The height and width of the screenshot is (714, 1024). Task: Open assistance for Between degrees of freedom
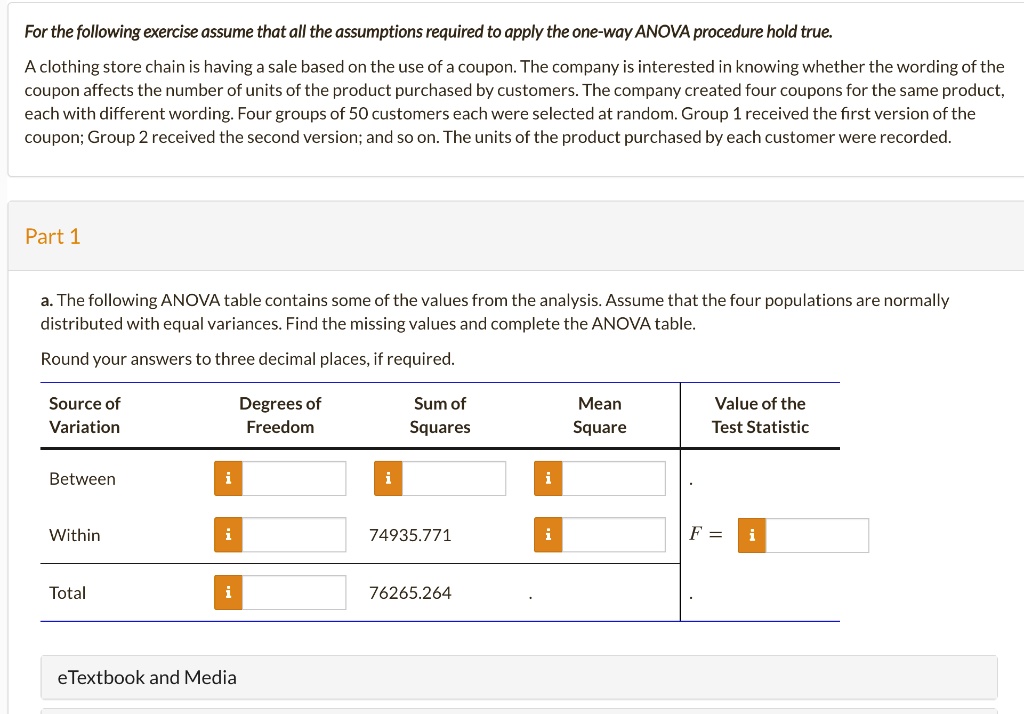[227, 478]
